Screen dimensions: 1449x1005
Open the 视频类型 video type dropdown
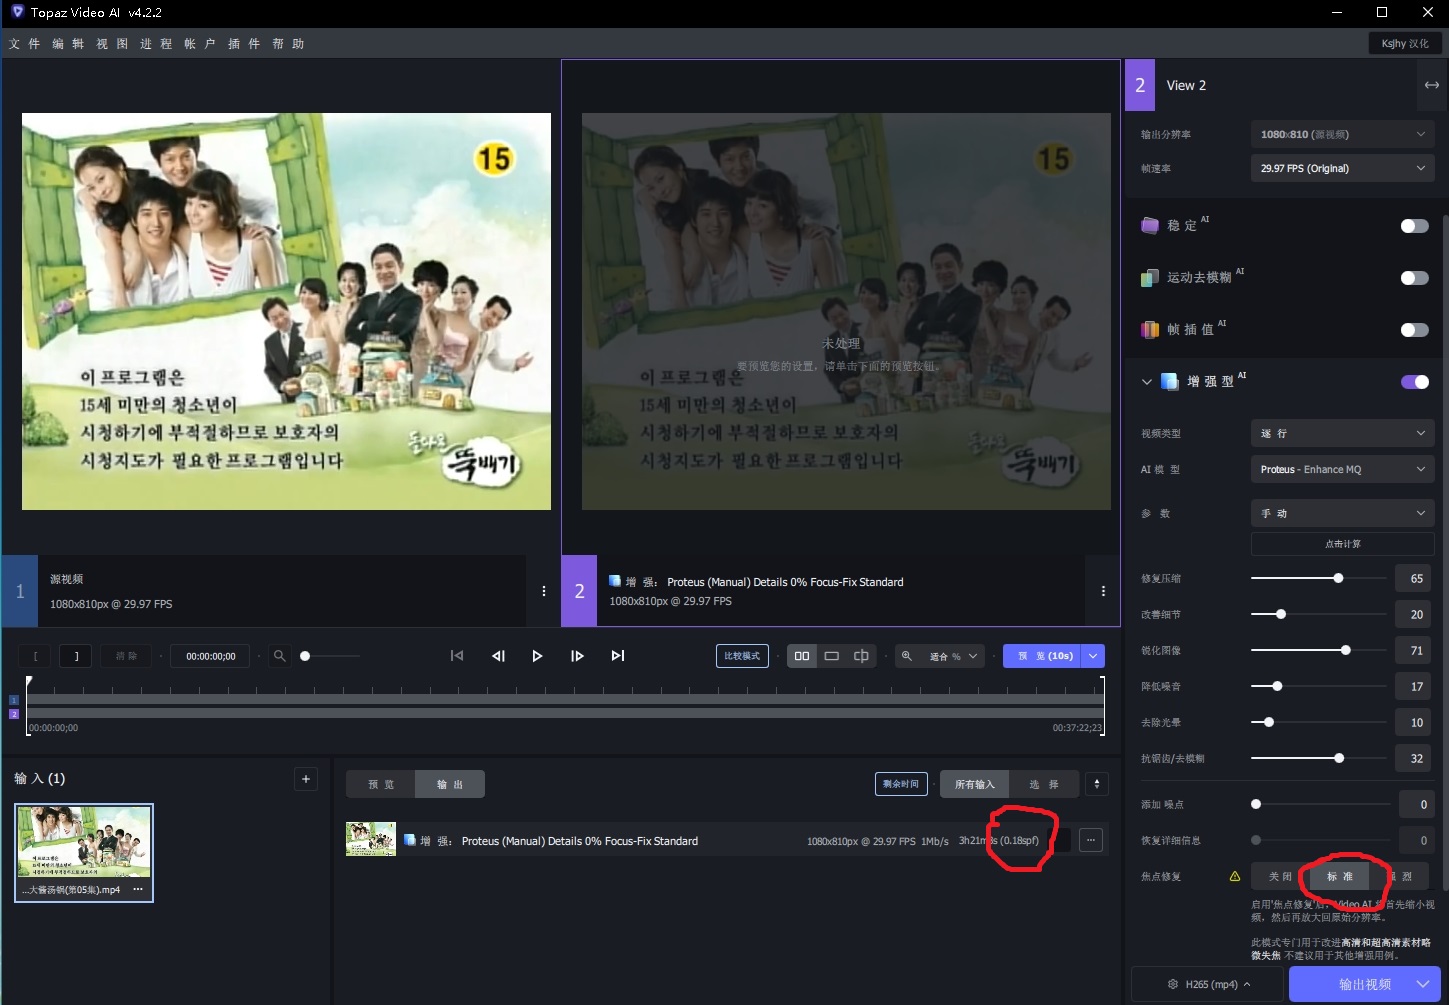(1342, 433)
